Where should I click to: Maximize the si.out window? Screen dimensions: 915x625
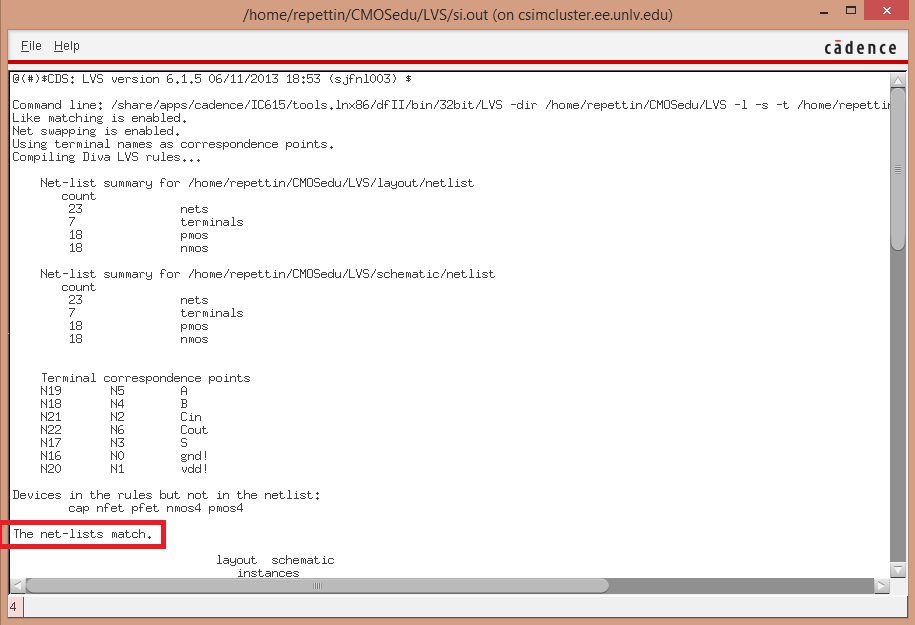(x=851, y=11)
